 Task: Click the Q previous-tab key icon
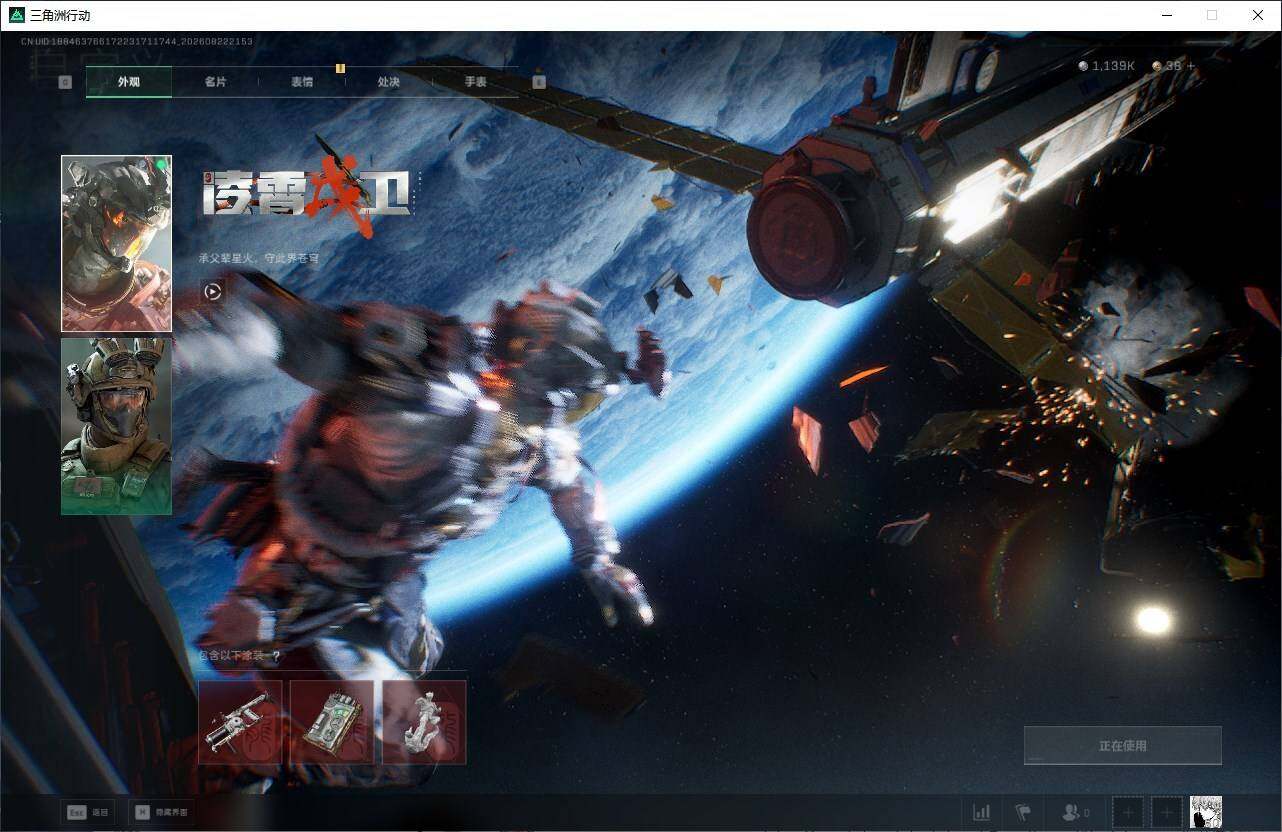coord(65,82)
